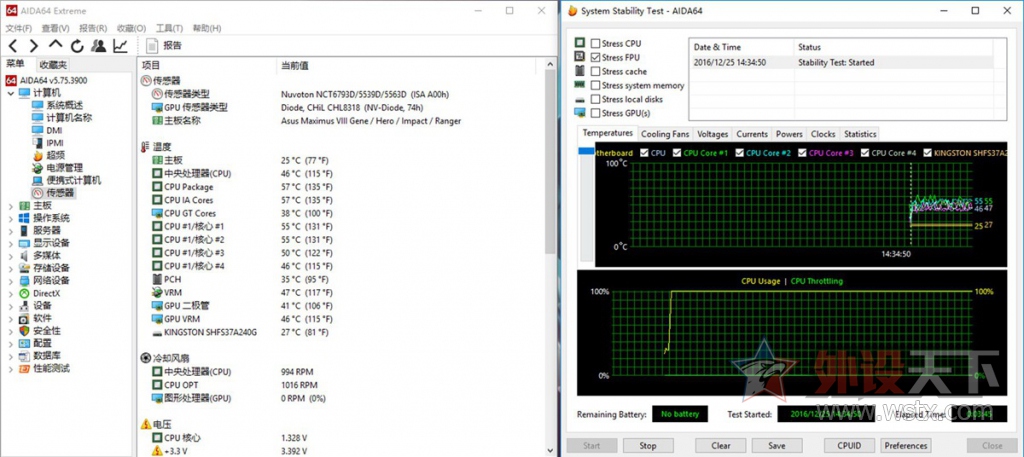This screenshot has width=1024, height=457.
Task: Enable Stress system memory checkbox
Action: click(x=595, y=86)
